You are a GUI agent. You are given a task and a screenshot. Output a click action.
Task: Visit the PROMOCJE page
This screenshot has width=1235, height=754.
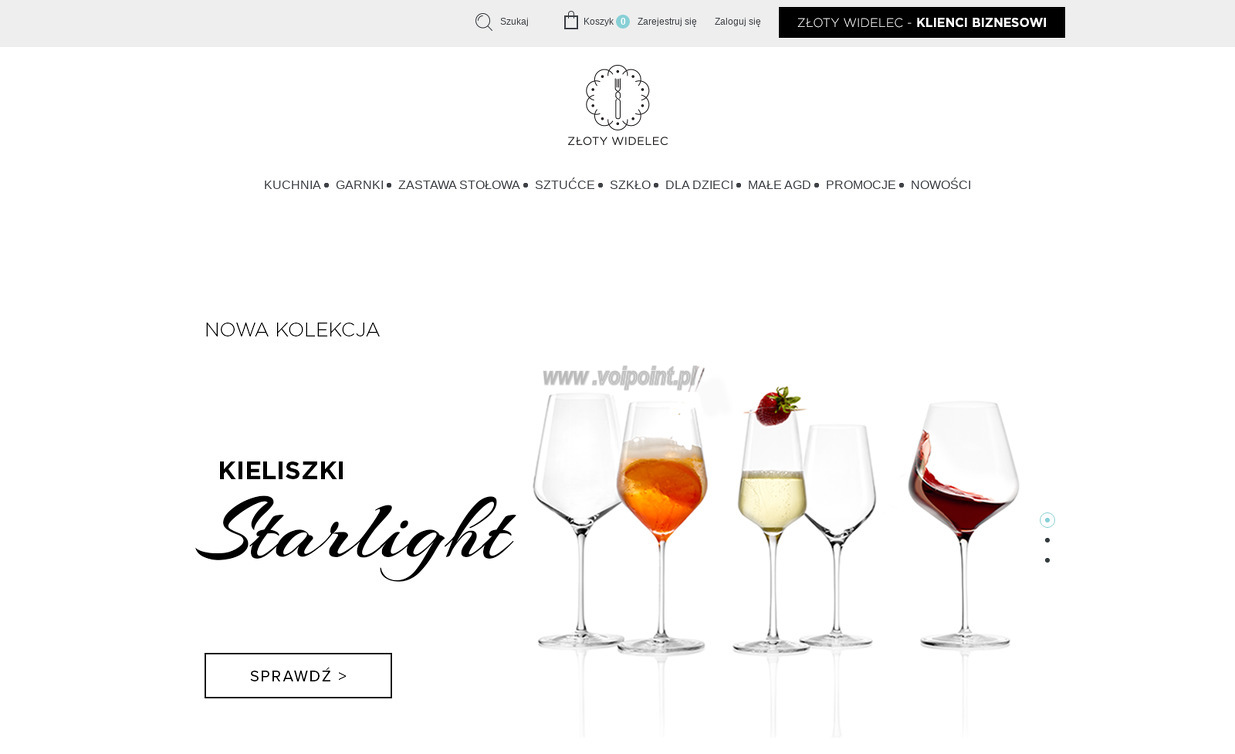tap(861, 185)
